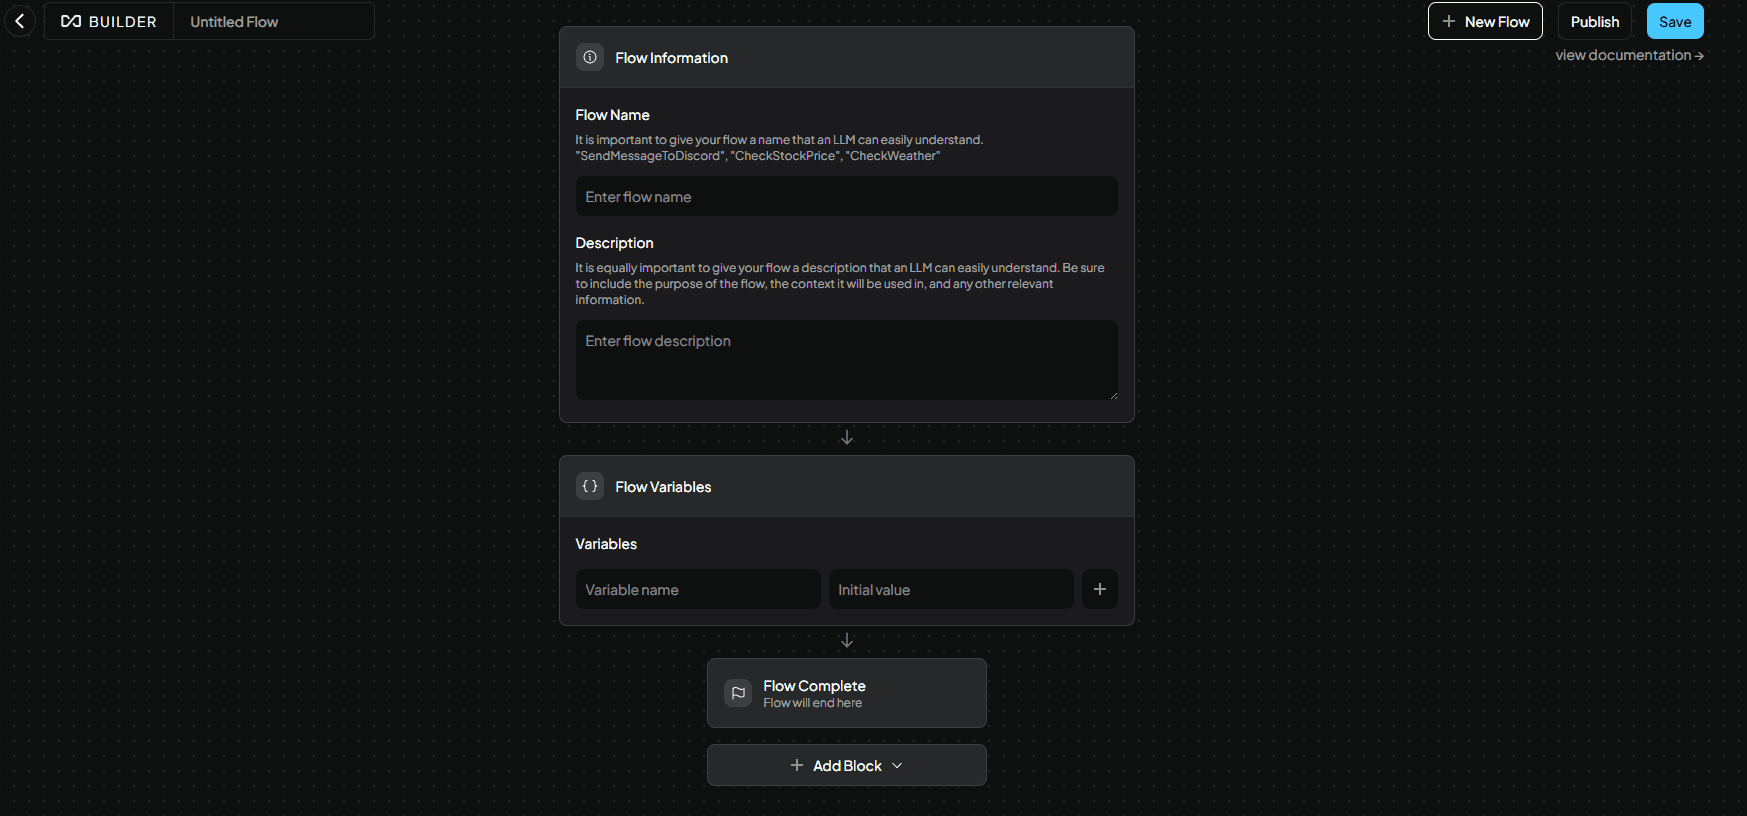Click the Variable name input

pos(697,590)
